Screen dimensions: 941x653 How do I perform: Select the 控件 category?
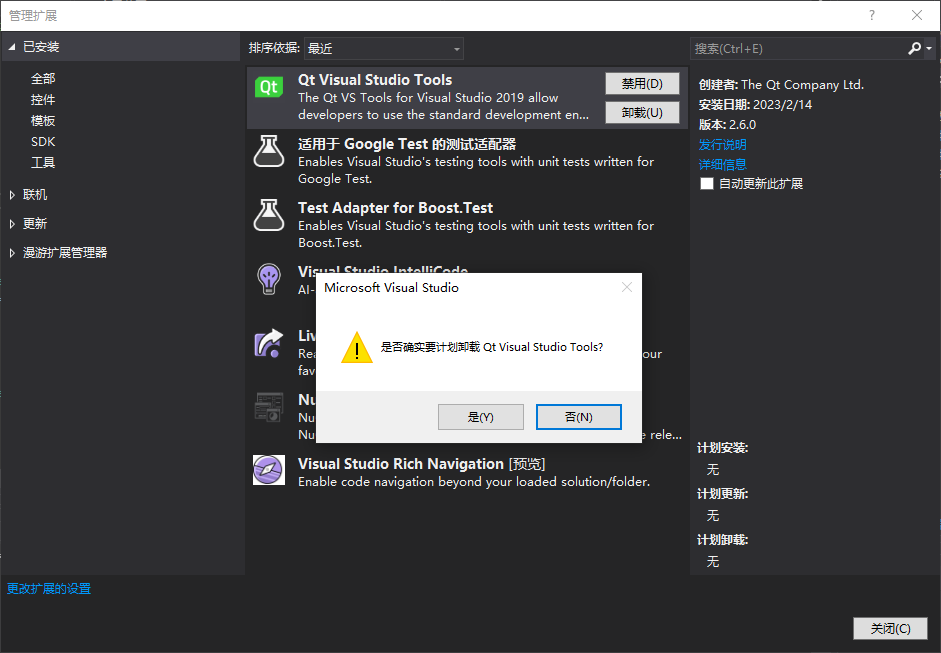click(43, 100)
